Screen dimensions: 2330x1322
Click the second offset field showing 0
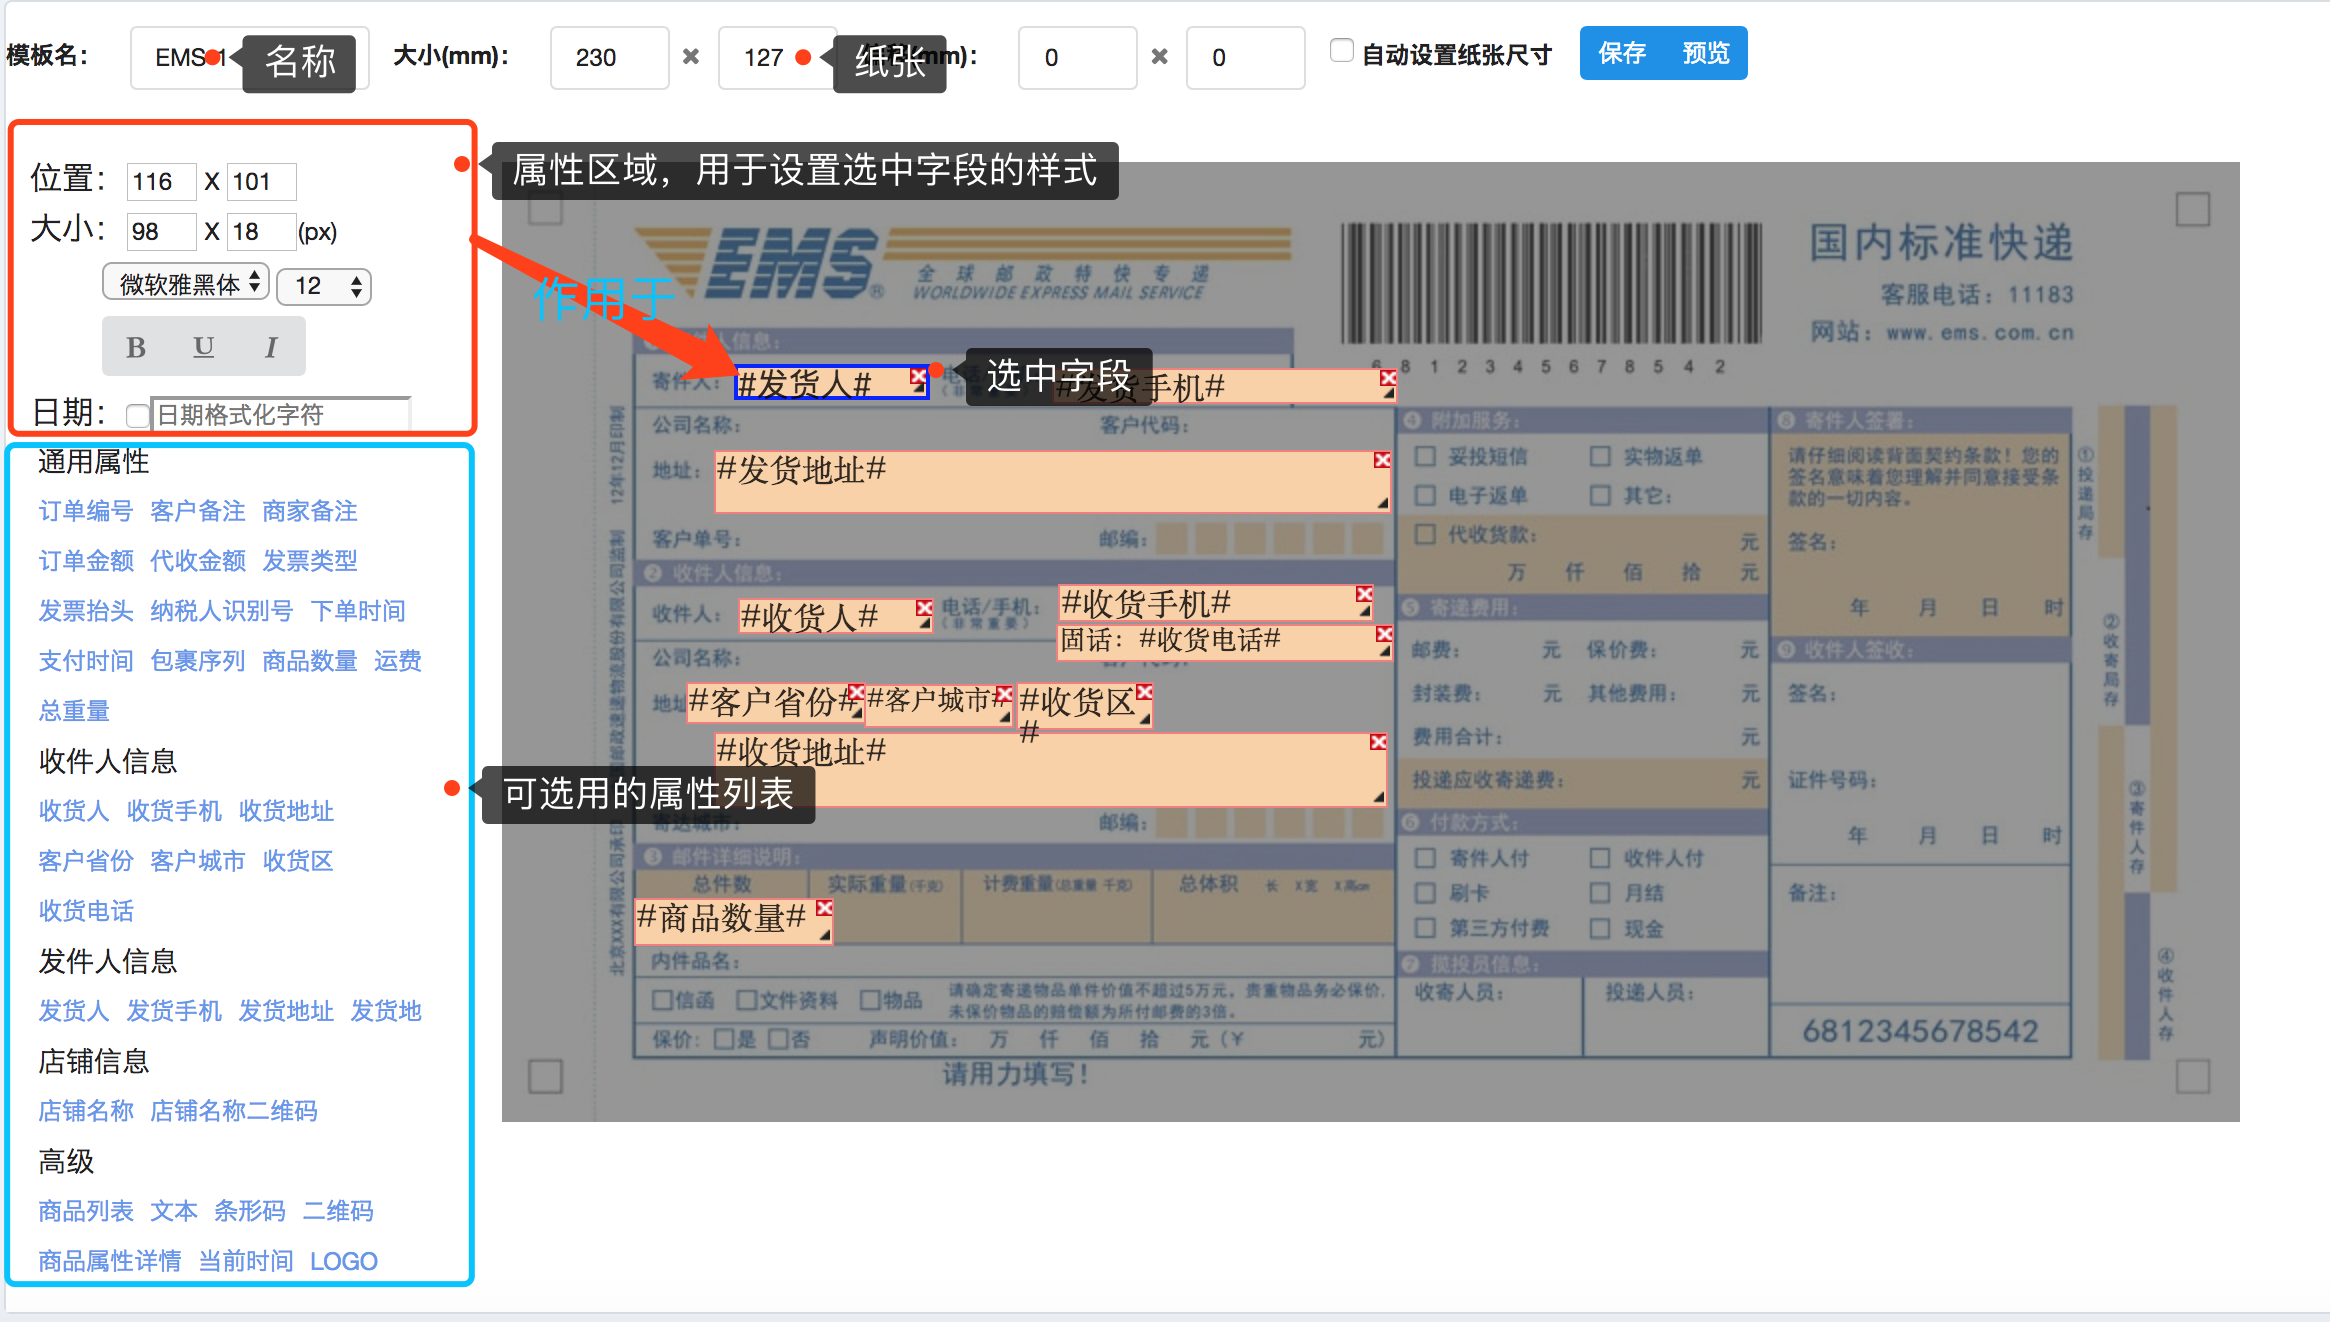coord(1245,58)
